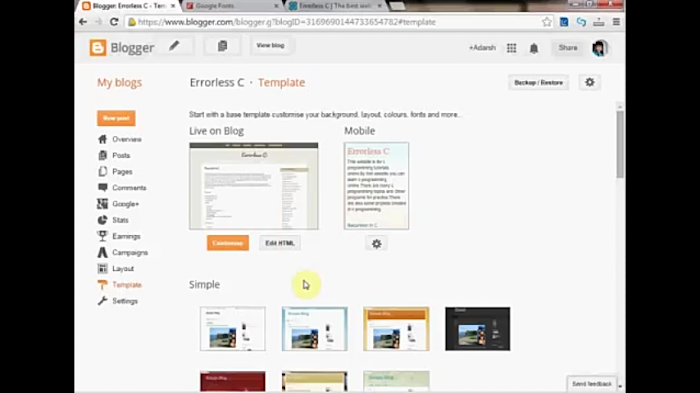Viewport: 700px width, 393px height.
Task: Click the browser forward arrow
Action: (x=98, y=22)
